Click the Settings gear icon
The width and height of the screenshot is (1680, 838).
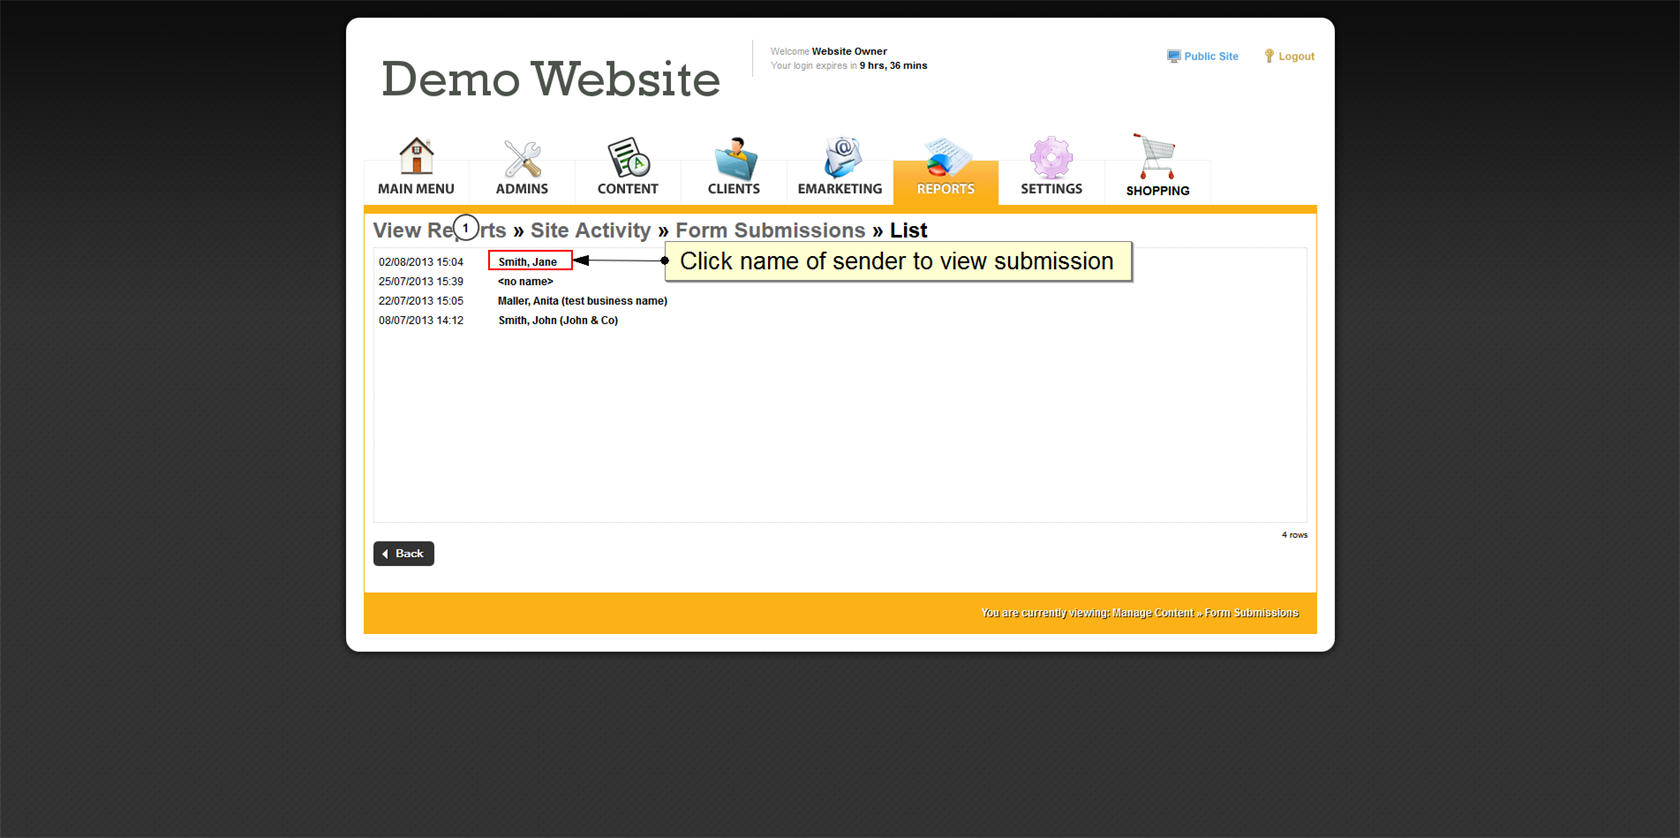tap(1051, 158)
